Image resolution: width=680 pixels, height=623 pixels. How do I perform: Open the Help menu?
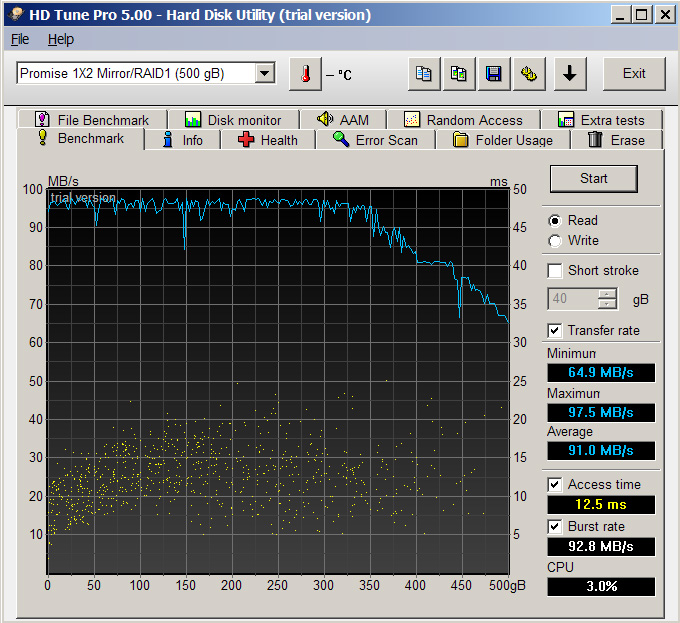[61, 39]
